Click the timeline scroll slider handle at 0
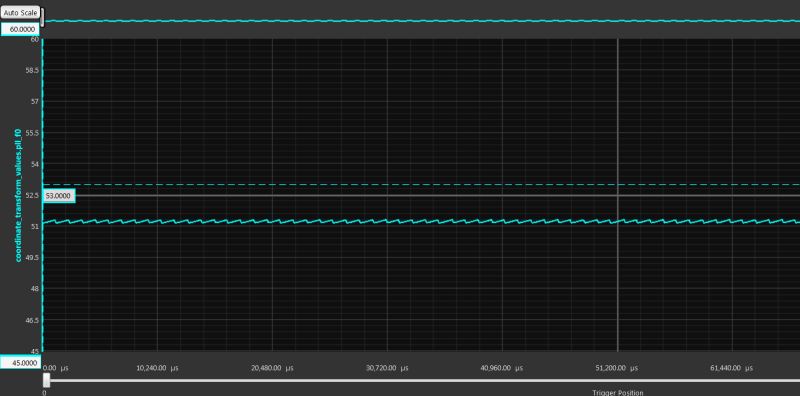The height and width of the screenshot is (396, 800). [46, 381]
